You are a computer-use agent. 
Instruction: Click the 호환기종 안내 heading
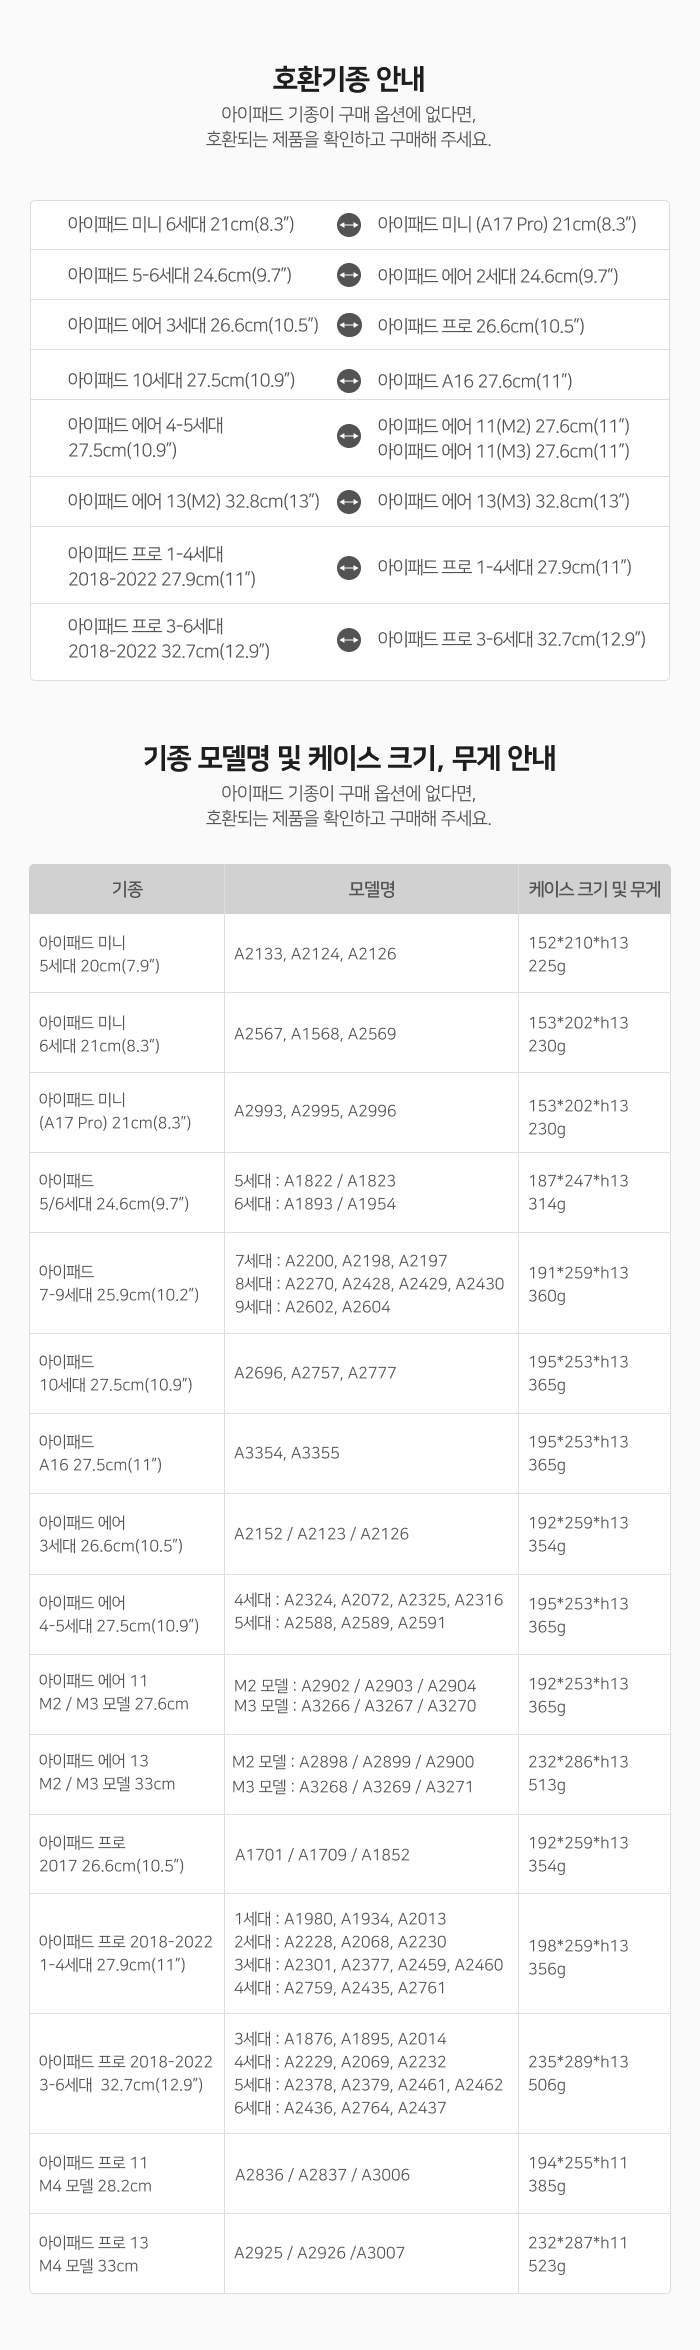click(349, 78)
